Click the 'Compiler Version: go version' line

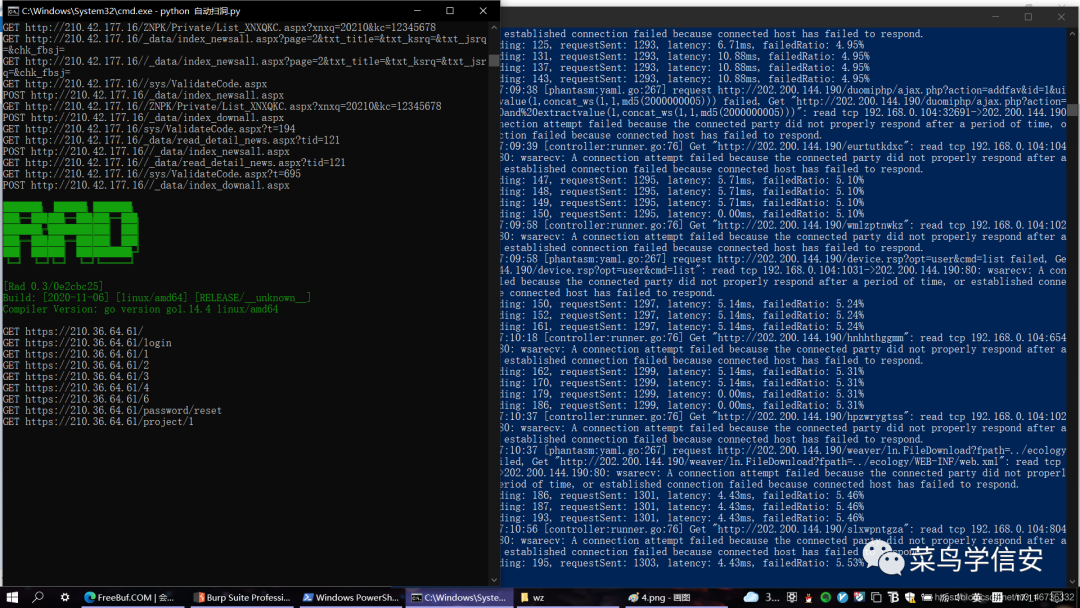click(x=141, y=309)
